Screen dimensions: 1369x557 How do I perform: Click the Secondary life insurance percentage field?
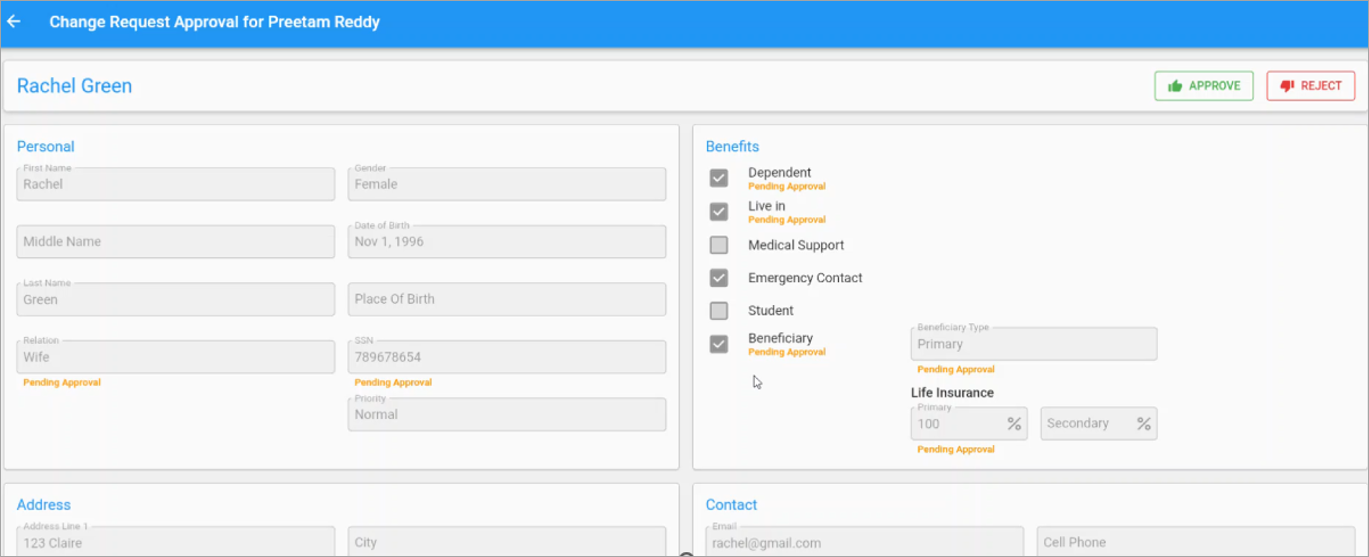click(x=1087, y=424)
